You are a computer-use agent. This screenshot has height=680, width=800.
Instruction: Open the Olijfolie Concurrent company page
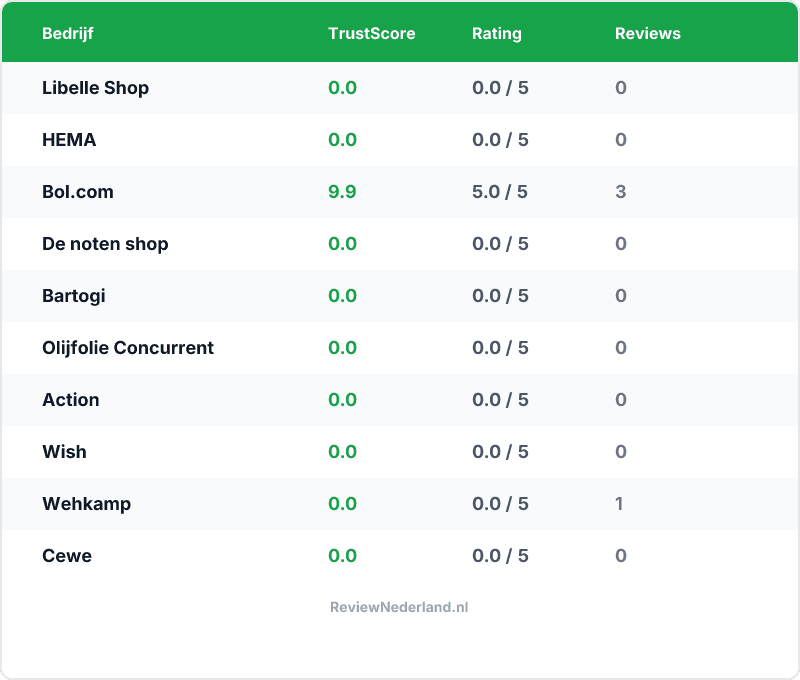(126, 348)
